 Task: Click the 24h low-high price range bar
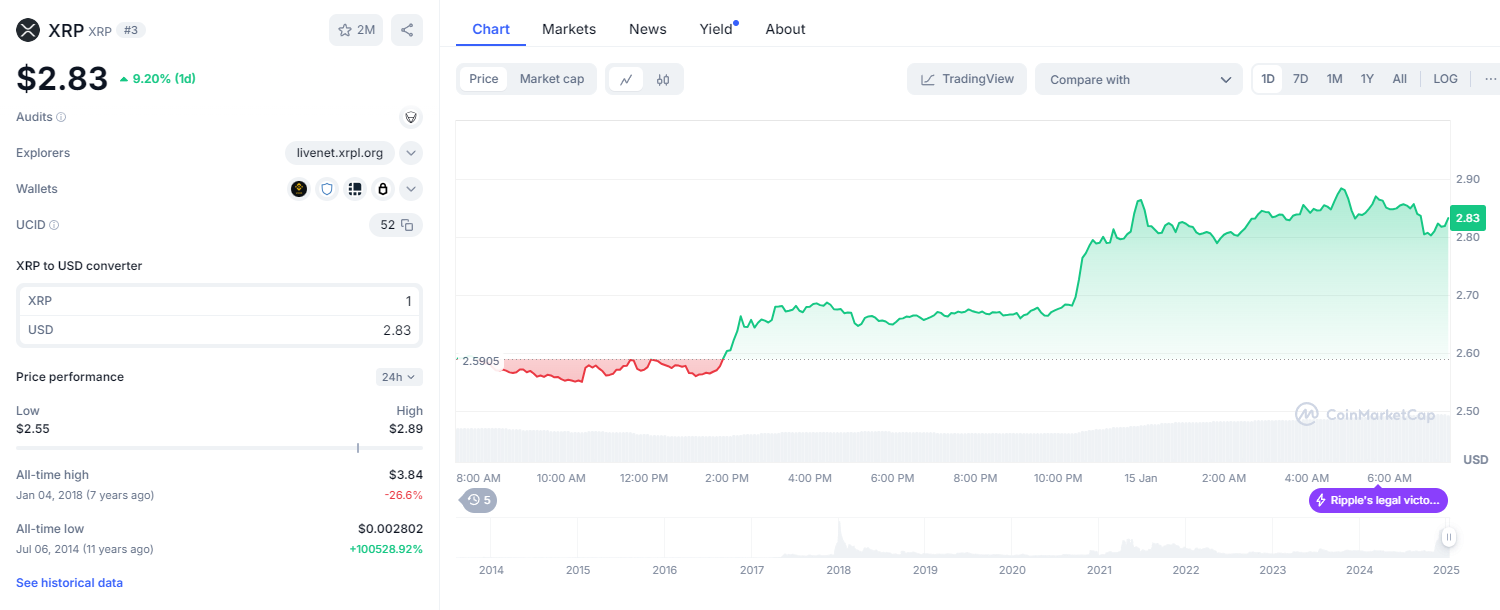pyautogui.click(x=219, y=448)
